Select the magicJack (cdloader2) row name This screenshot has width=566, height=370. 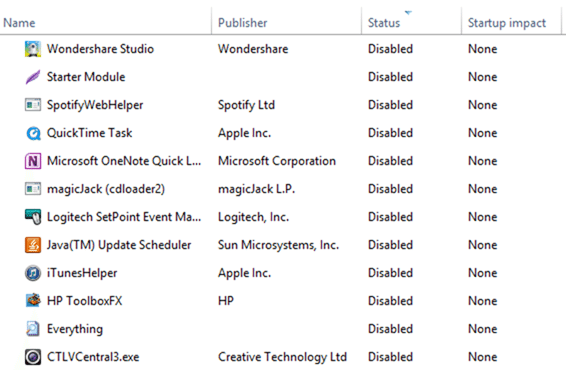106,189
